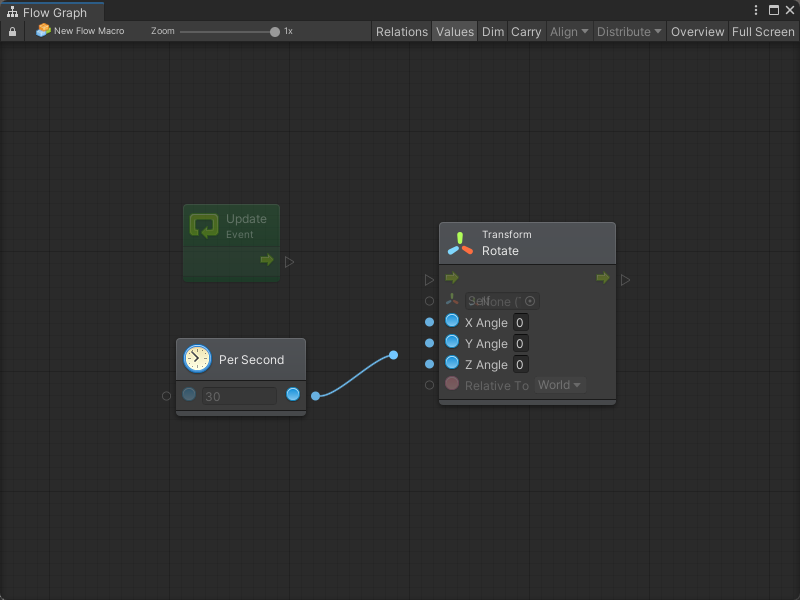
Task: Click the Zoom slider handle
Action: pyautogui.click(x=275, y=32)
